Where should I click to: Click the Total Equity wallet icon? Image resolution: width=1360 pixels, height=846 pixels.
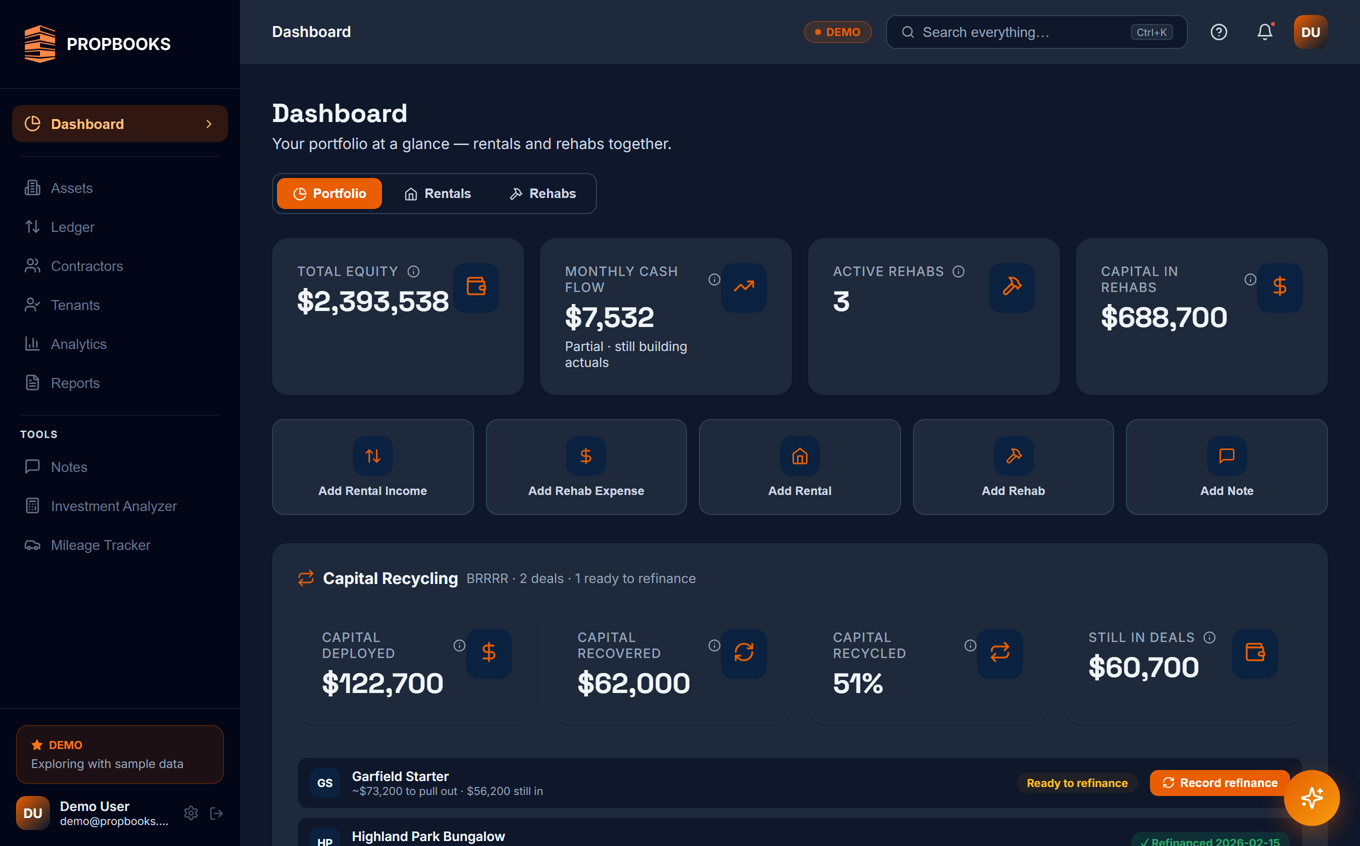point(476,287)
